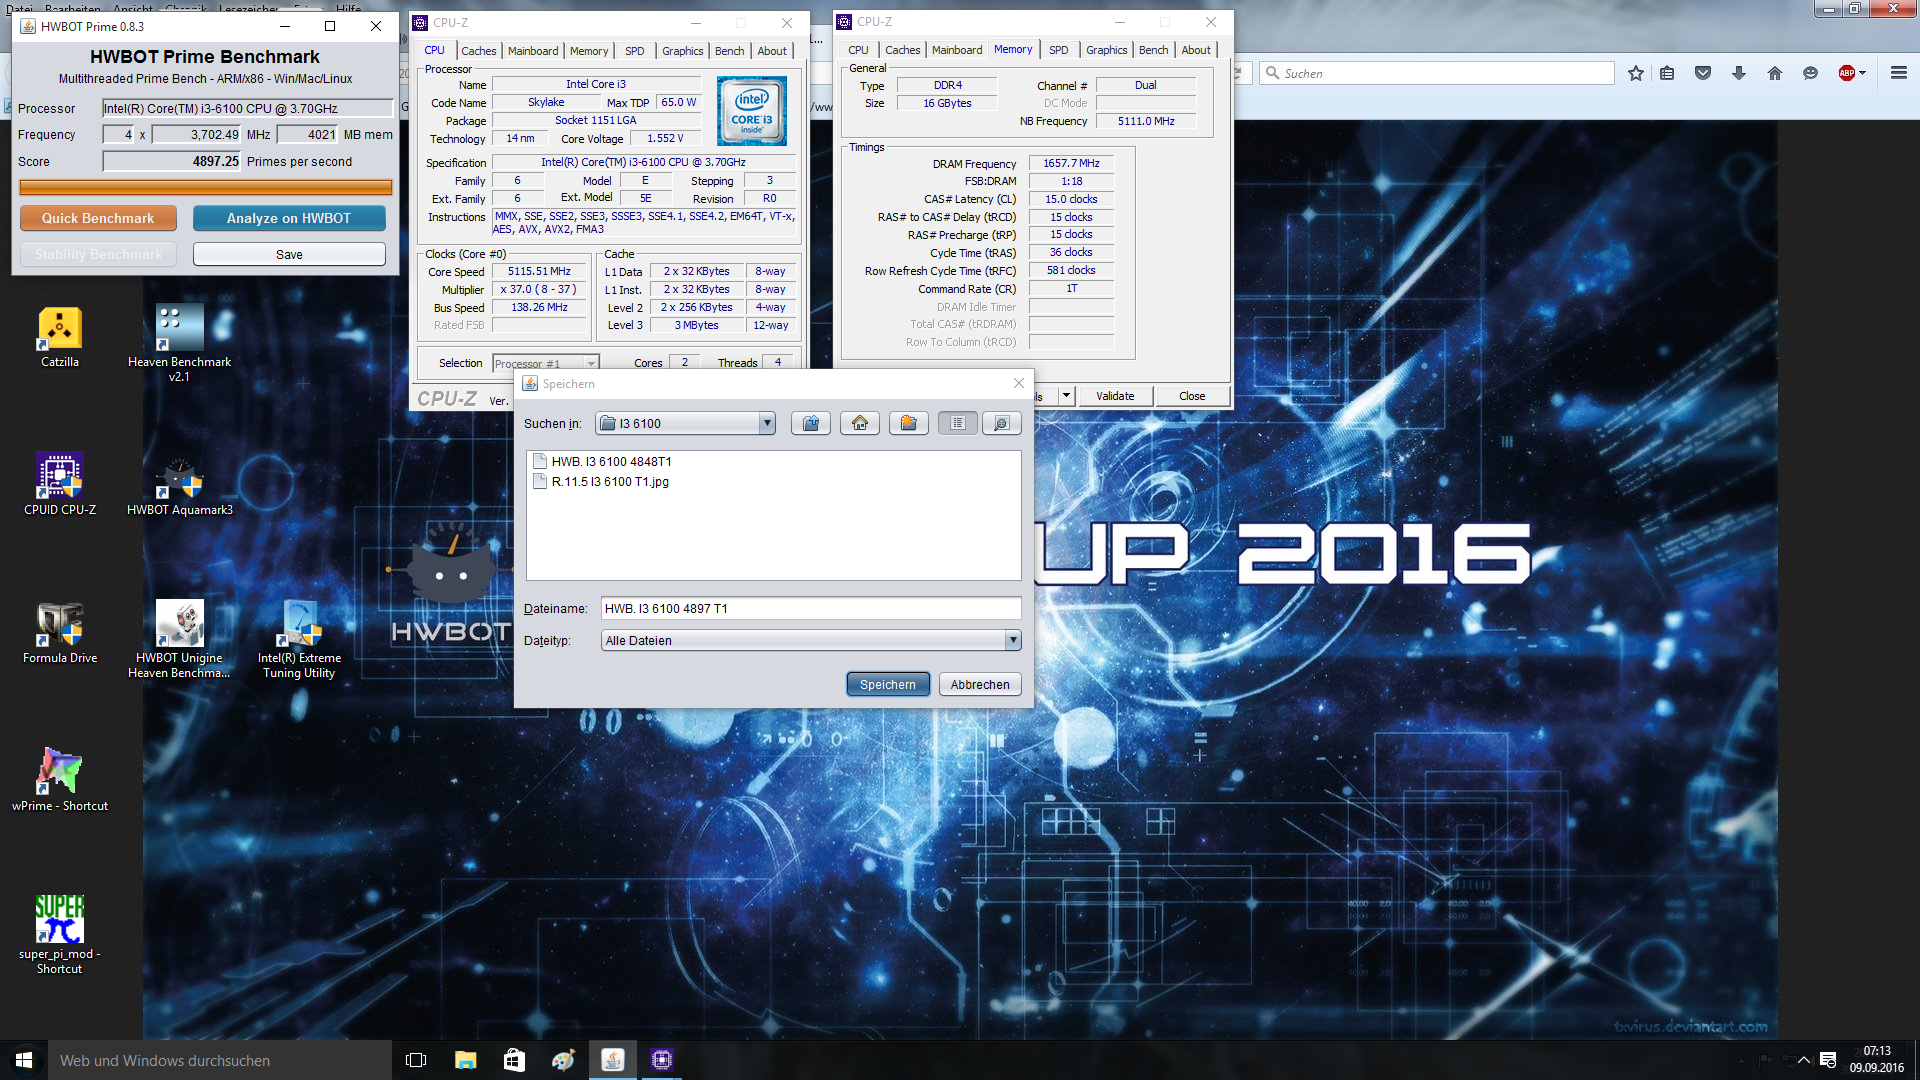The width and height of the screenshot is (1920, 1080).
Task: Click the Score value 4897.25
Action: (172, 161)
